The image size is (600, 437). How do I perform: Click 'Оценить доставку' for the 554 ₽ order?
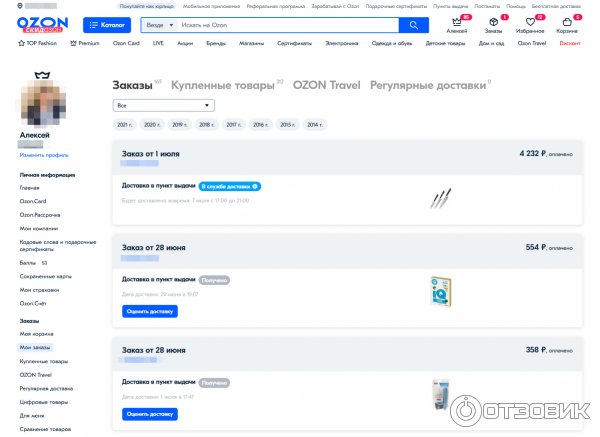149,311
